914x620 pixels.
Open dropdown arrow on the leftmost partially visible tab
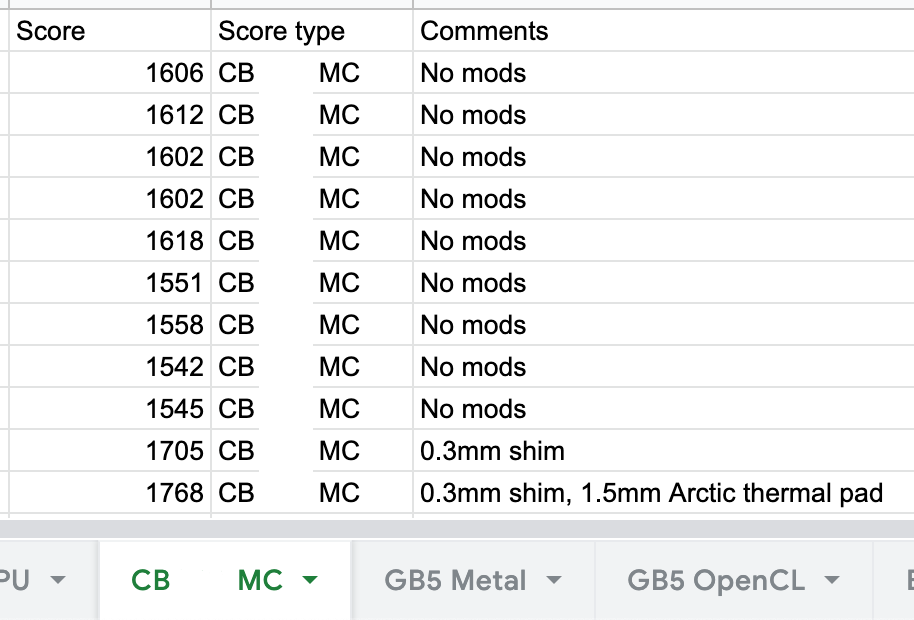(57, 580)
